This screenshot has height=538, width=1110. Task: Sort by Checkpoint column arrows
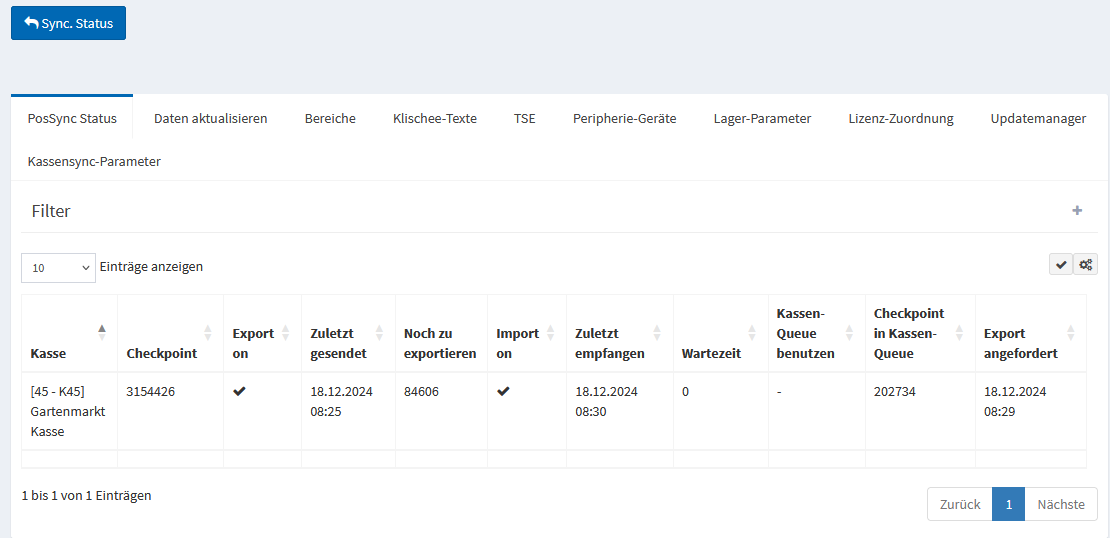[208, 333]
